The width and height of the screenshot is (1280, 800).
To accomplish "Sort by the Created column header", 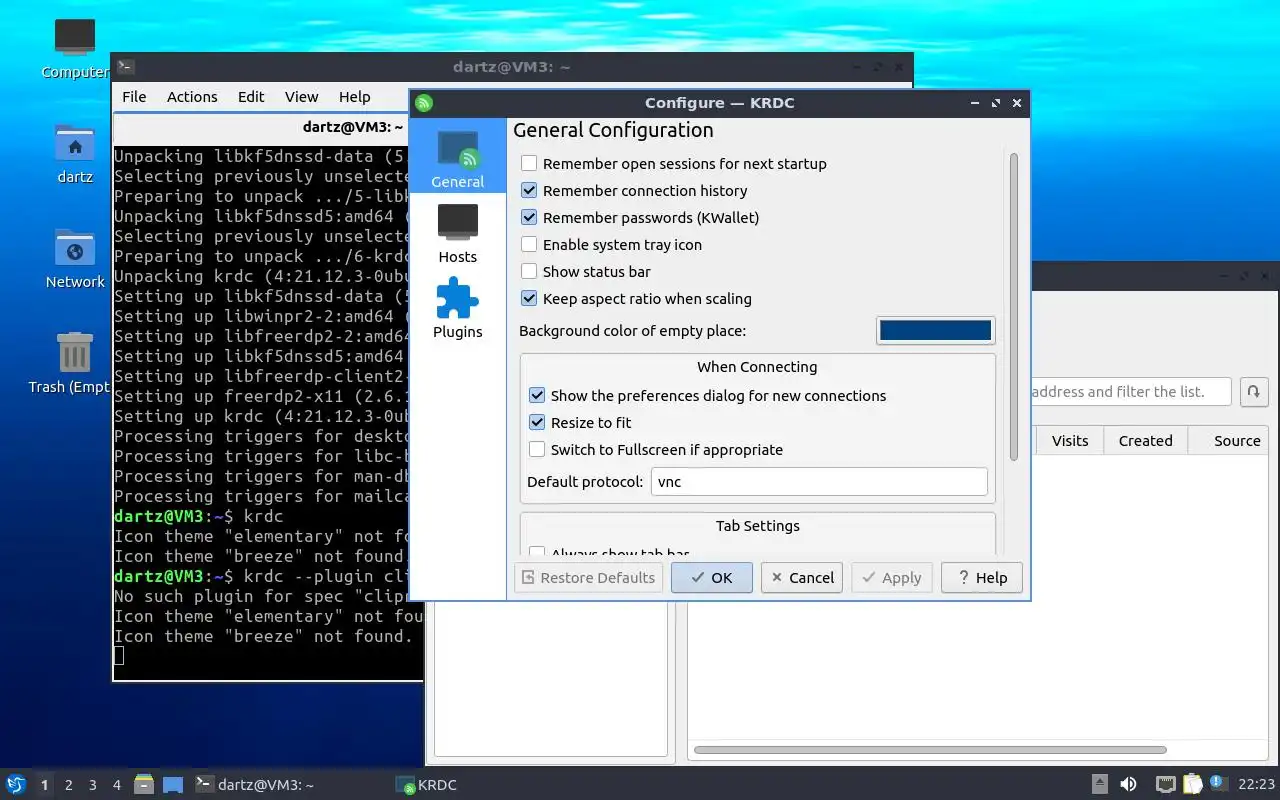I will click(x=1145, y=441).
